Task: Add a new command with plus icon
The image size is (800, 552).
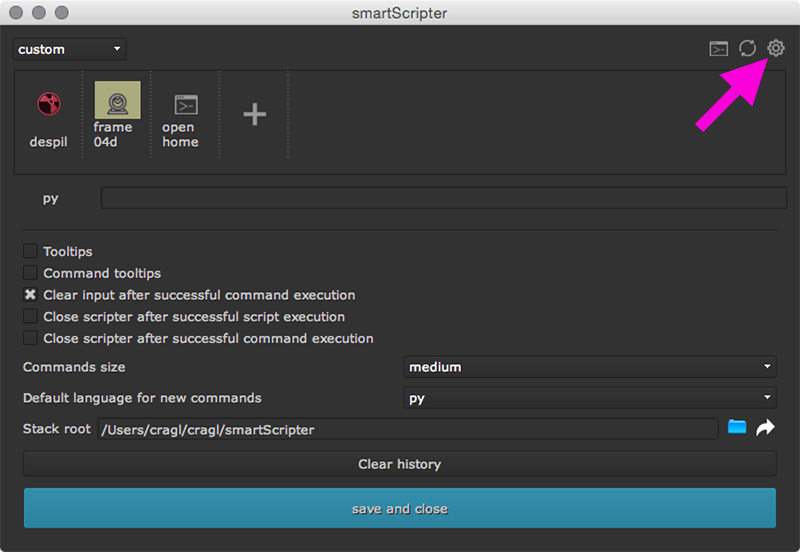Action: [x=255, y=114]
